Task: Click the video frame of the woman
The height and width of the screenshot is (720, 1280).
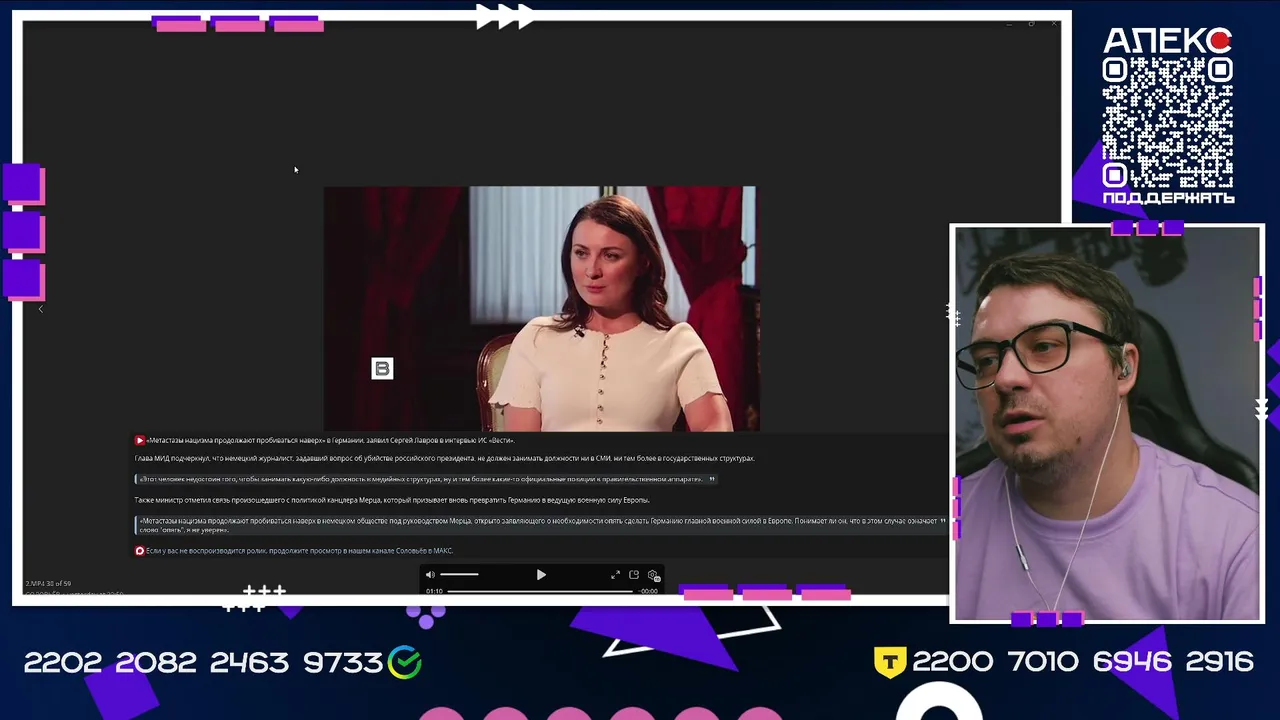Action: coord(541,308)
